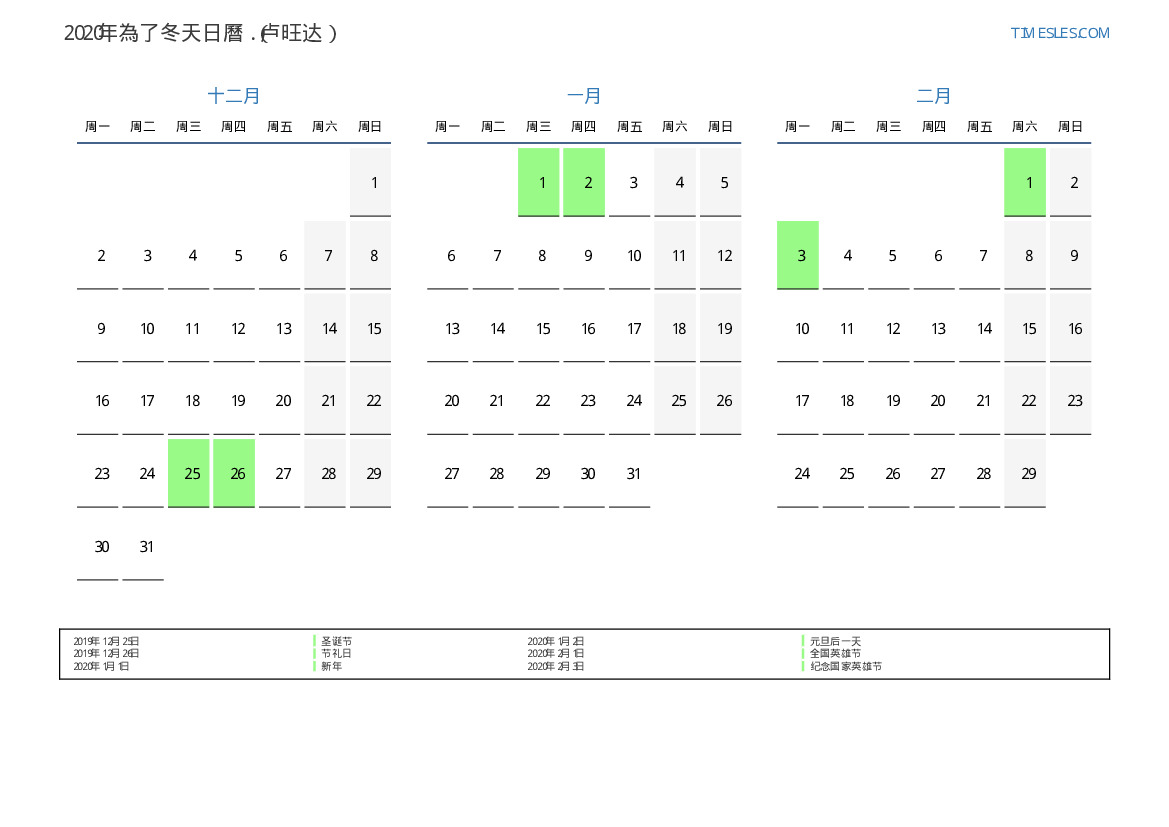Click the 圣诞节 holiday name in legend
The height and width of the screenshot is (827, 1169).
(336, 641)
